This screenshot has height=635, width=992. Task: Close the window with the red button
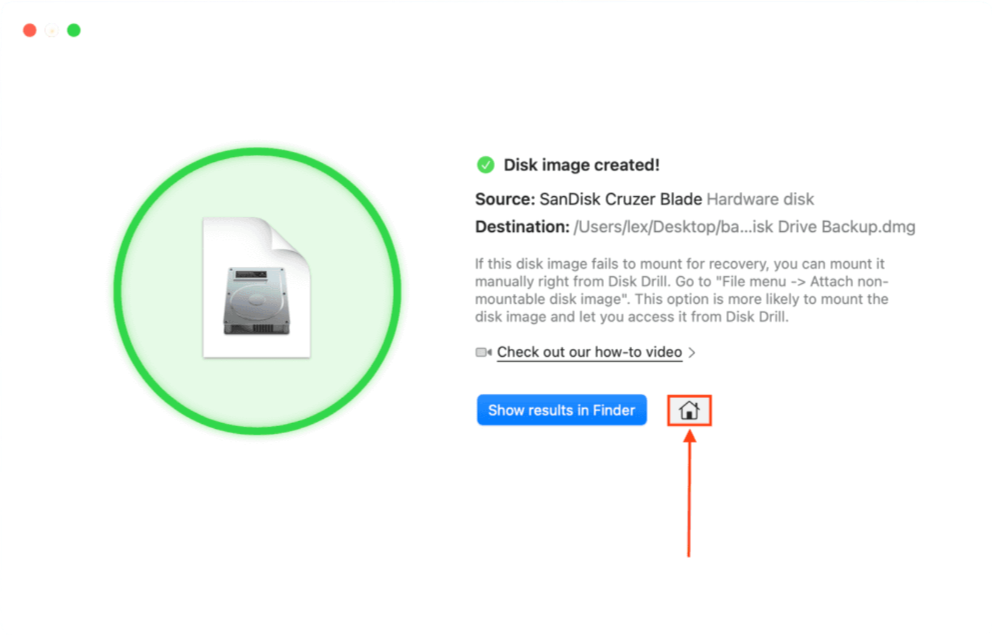(x=30, y=30)
